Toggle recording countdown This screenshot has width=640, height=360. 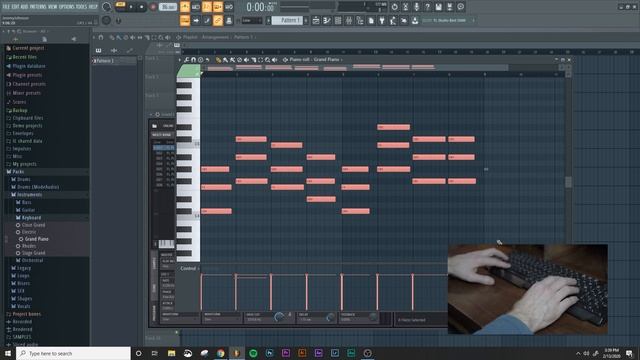tap(207, 7)
